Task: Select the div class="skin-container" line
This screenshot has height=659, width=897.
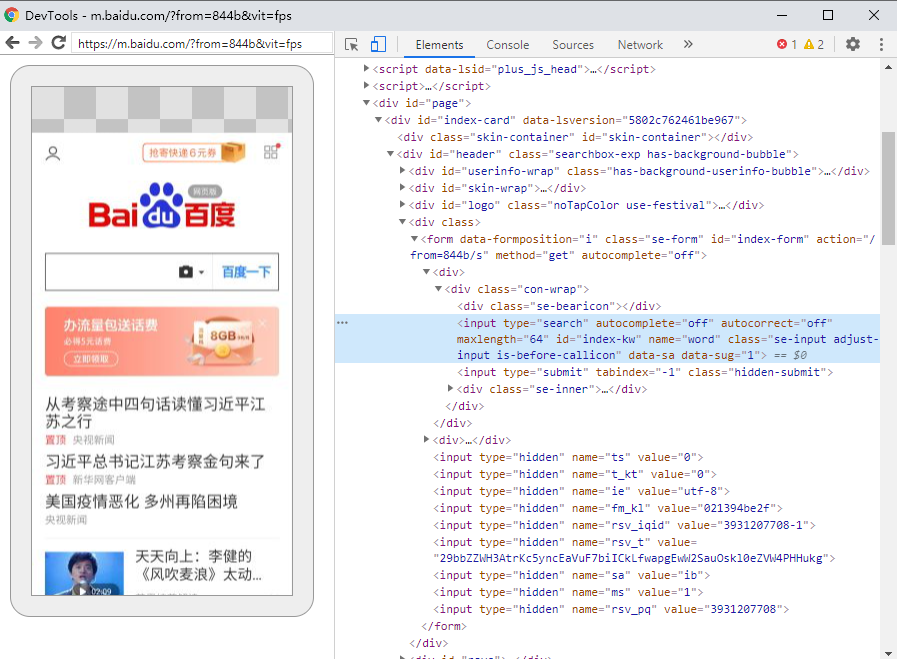Action: pyautogui.click(x=575, y=137)
